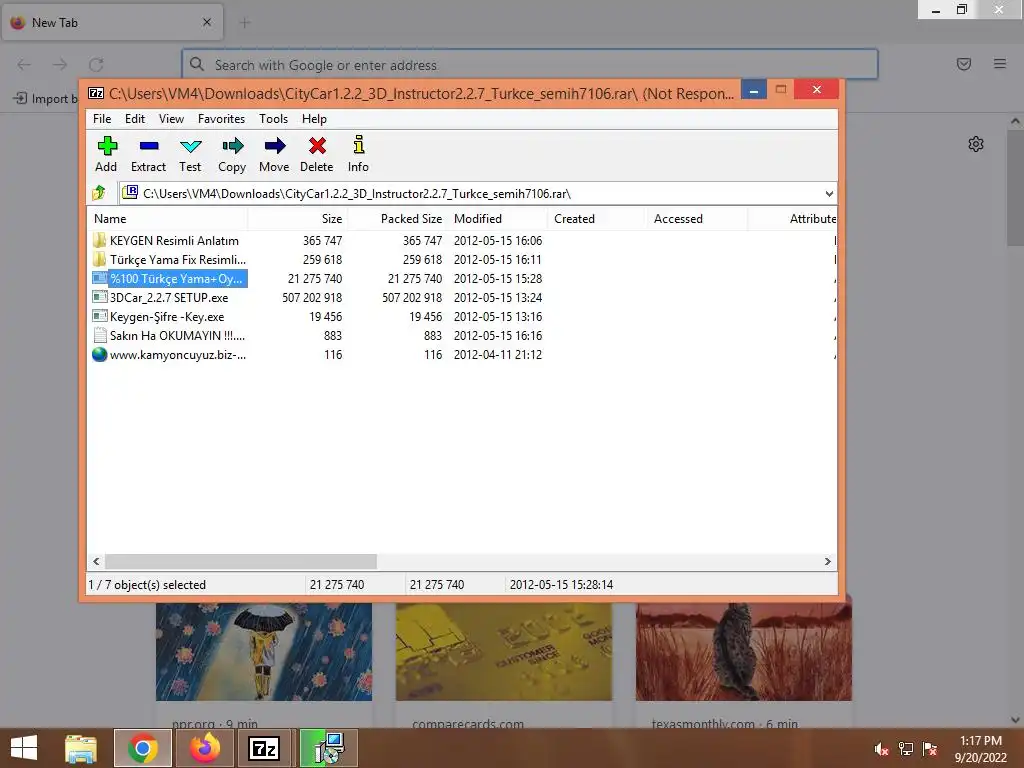
Task: Open a new Firefox tab with plus
Action: point(245,23)
